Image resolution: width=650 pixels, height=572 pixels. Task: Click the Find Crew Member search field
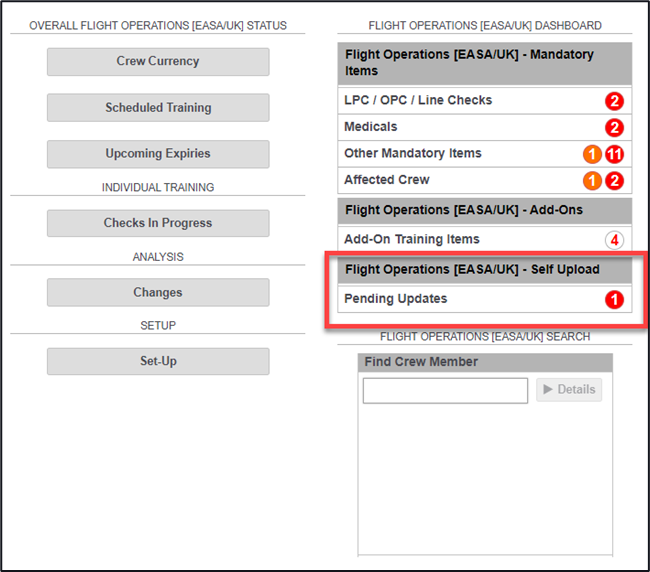click(445, 390)
